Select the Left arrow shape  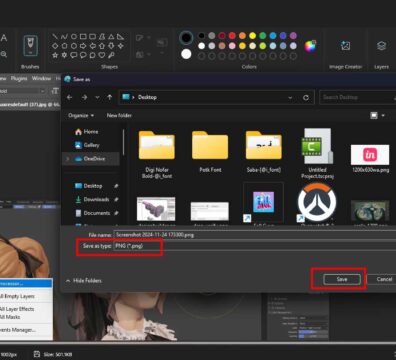(x=92, y=46)
